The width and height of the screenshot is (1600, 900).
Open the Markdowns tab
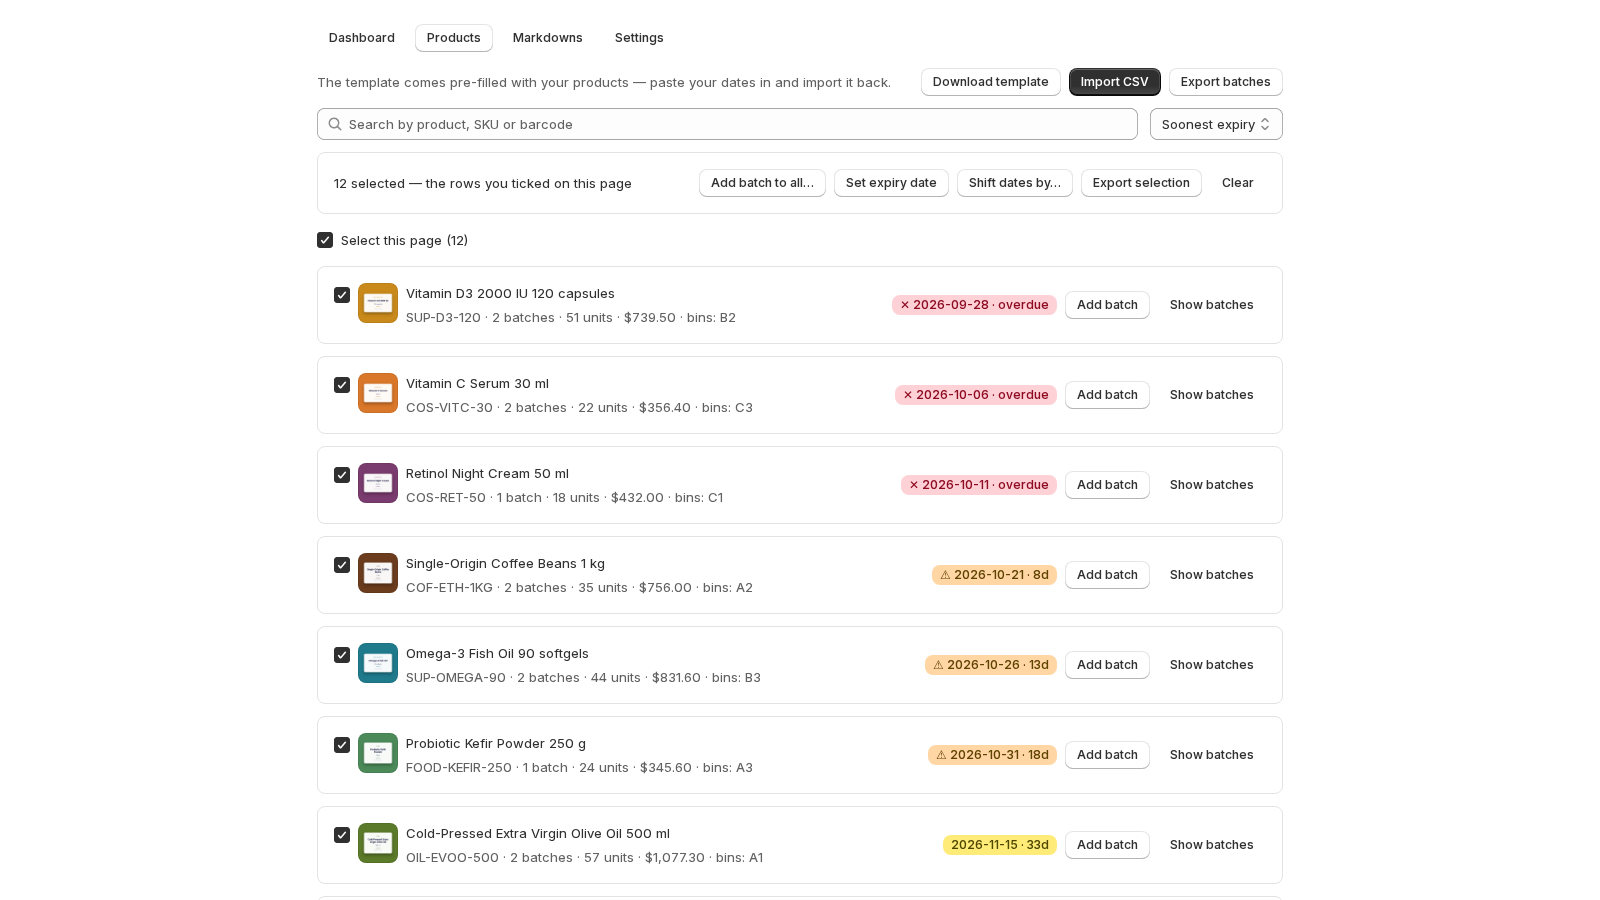click(x=548, y=38)
